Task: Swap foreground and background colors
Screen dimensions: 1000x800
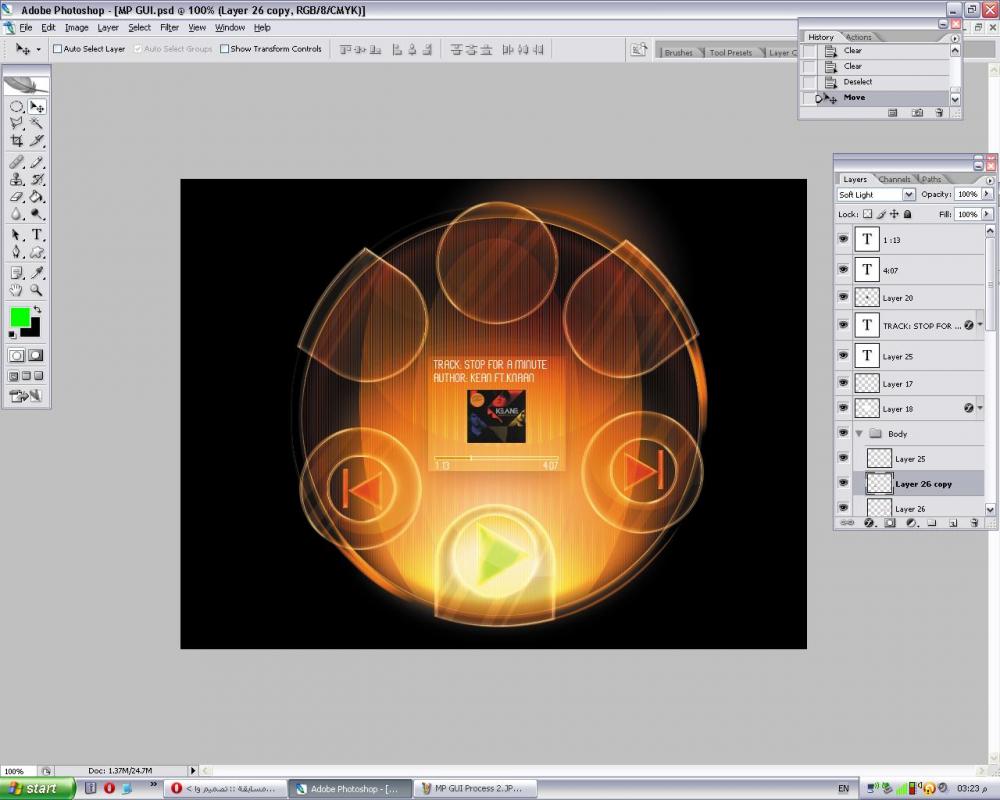Action: point(38,309)
